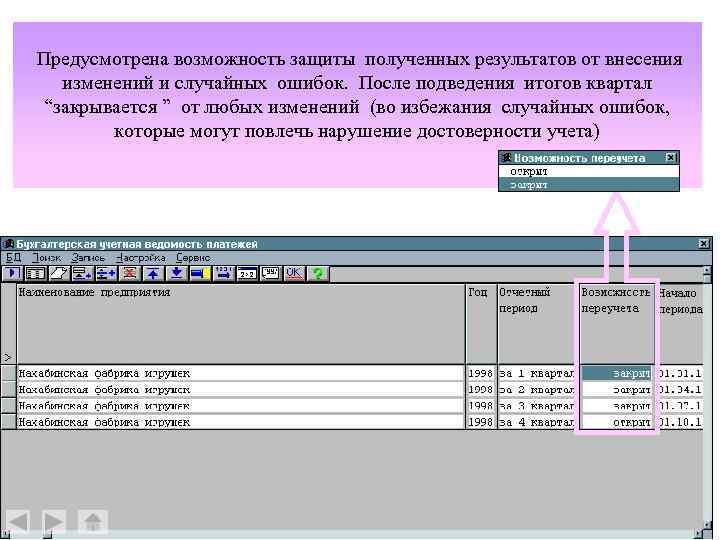Go to previous slide arrow button
The height and width of the screenshot is (540, 720).
click(18, 522)
